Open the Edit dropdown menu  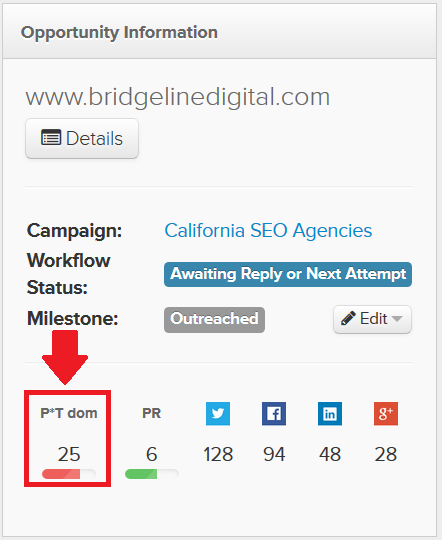tap(372, 319)
